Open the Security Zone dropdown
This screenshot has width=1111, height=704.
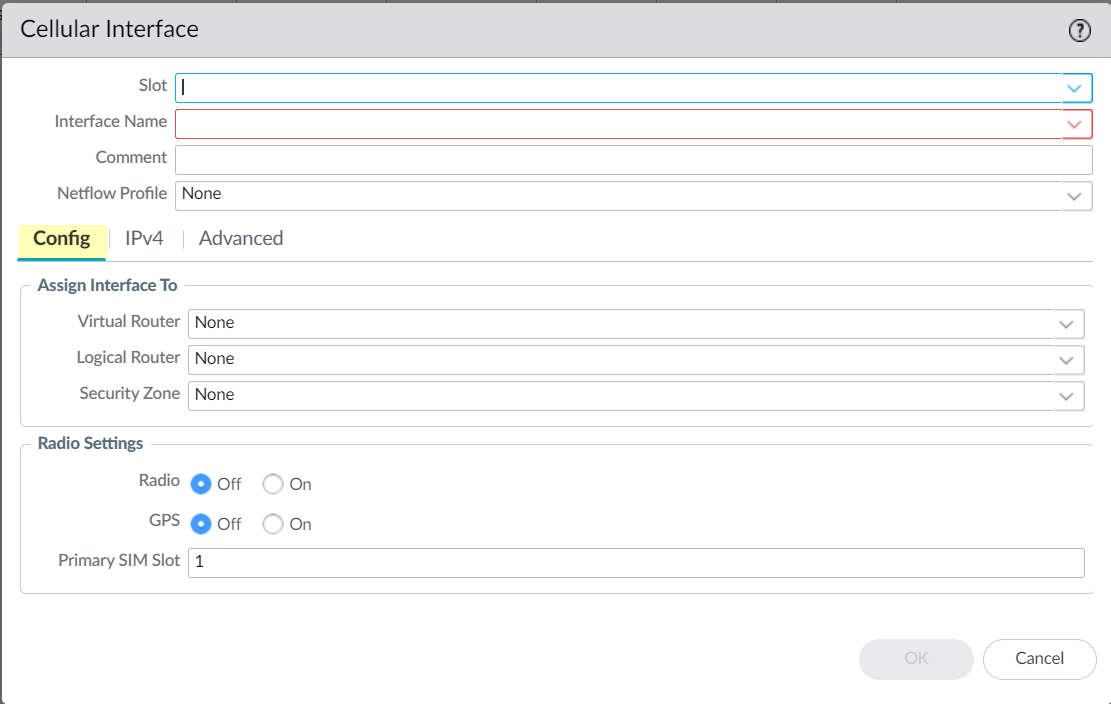coord(1066,396)
